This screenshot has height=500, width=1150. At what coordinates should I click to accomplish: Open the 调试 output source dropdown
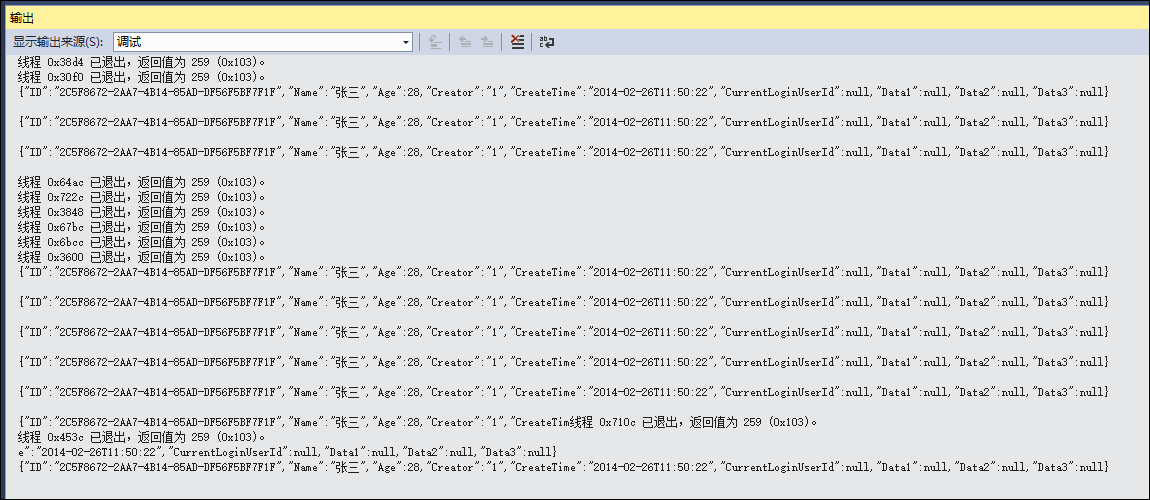coord(263,42)
